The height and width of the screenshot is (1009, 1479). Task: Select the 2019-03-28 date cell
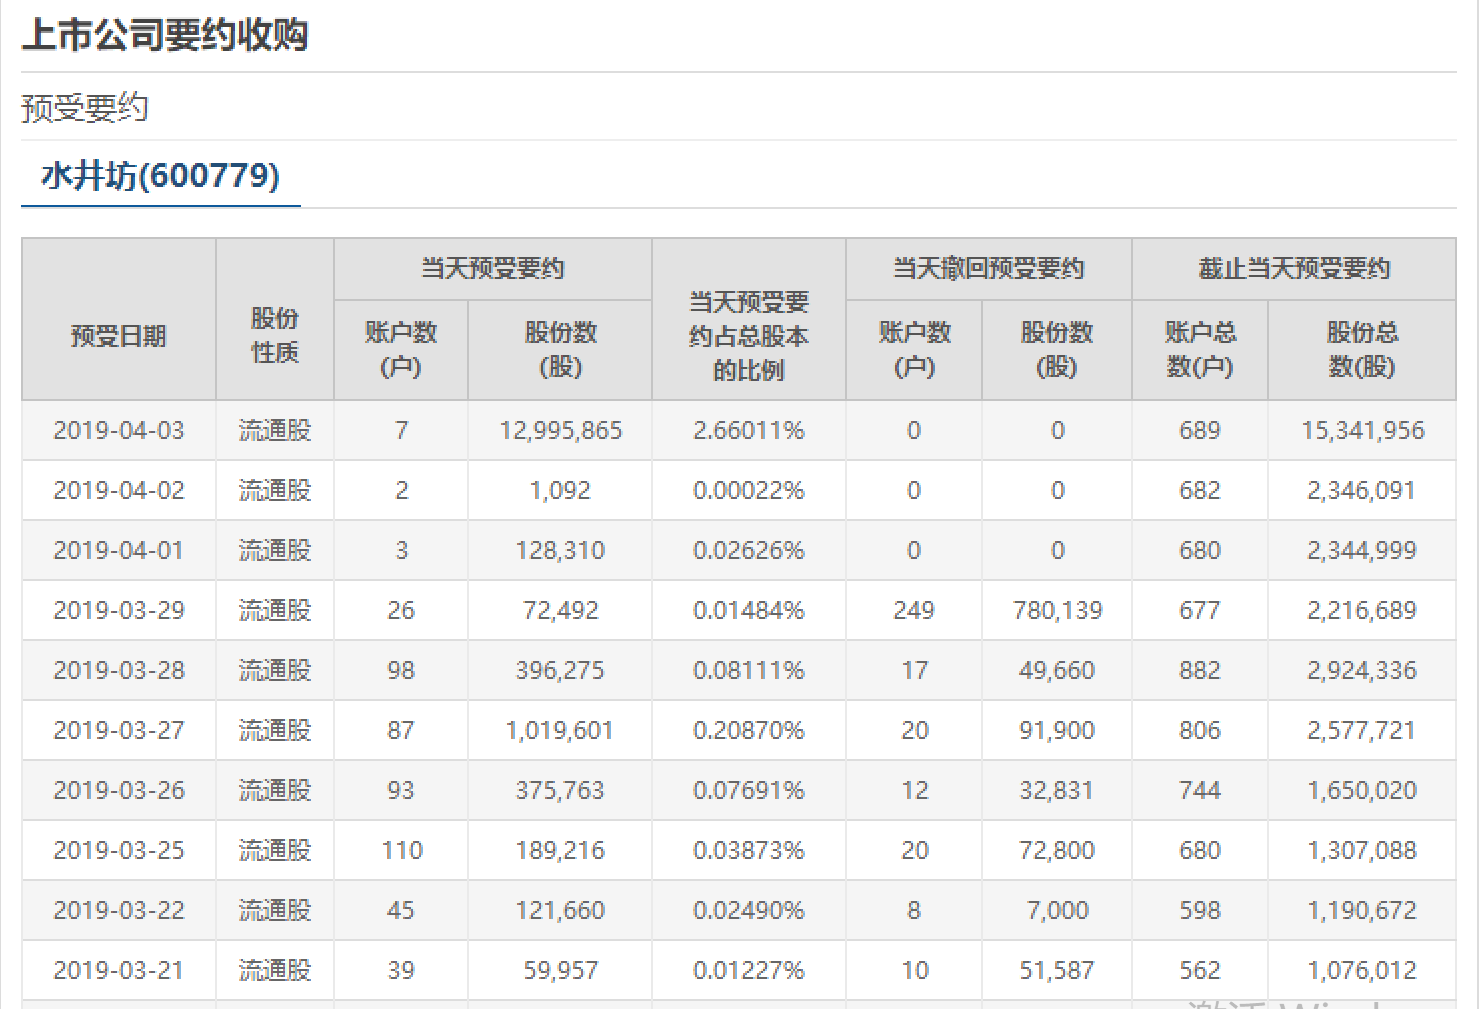tap(119, 671)
